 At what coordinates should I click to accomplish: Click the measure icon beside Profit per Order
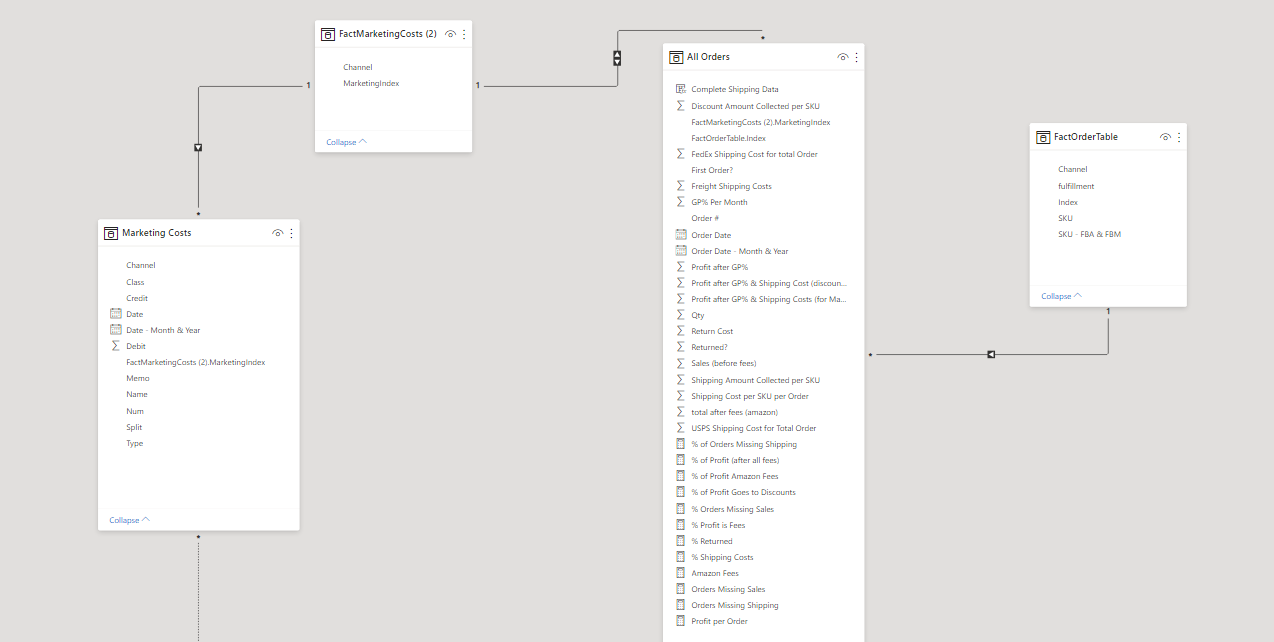pos(681,621)
